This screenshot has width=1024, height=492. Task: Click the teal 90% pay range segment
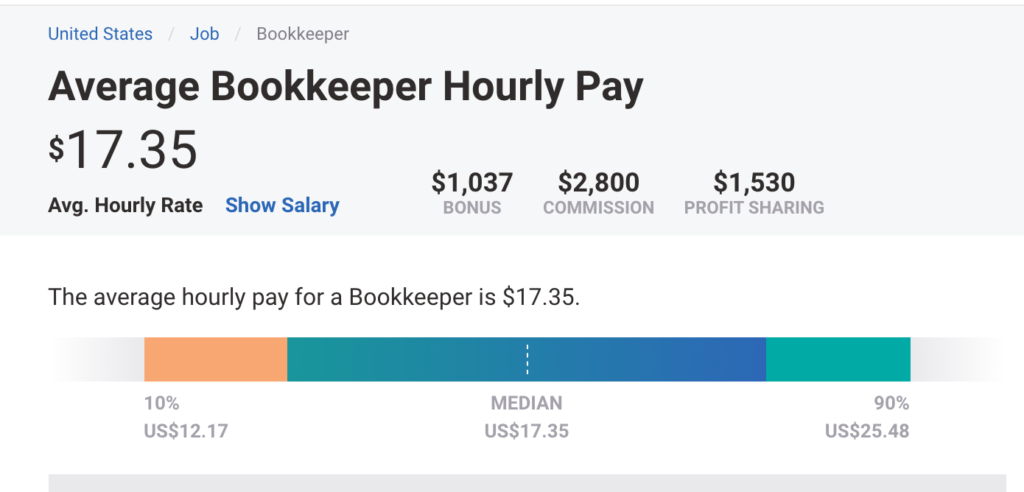pyautogui.click(x=838, y=360)
